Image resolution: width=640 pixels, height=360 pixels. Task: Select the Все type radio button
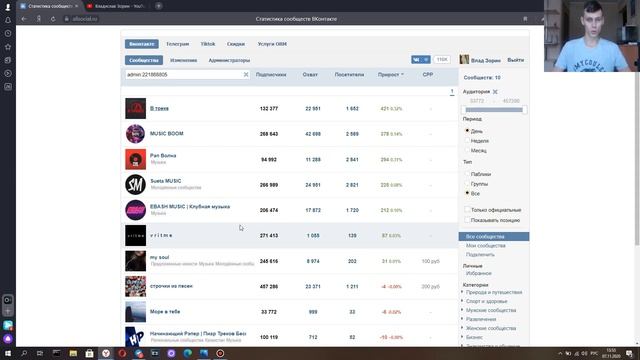[x=467, y=193]
